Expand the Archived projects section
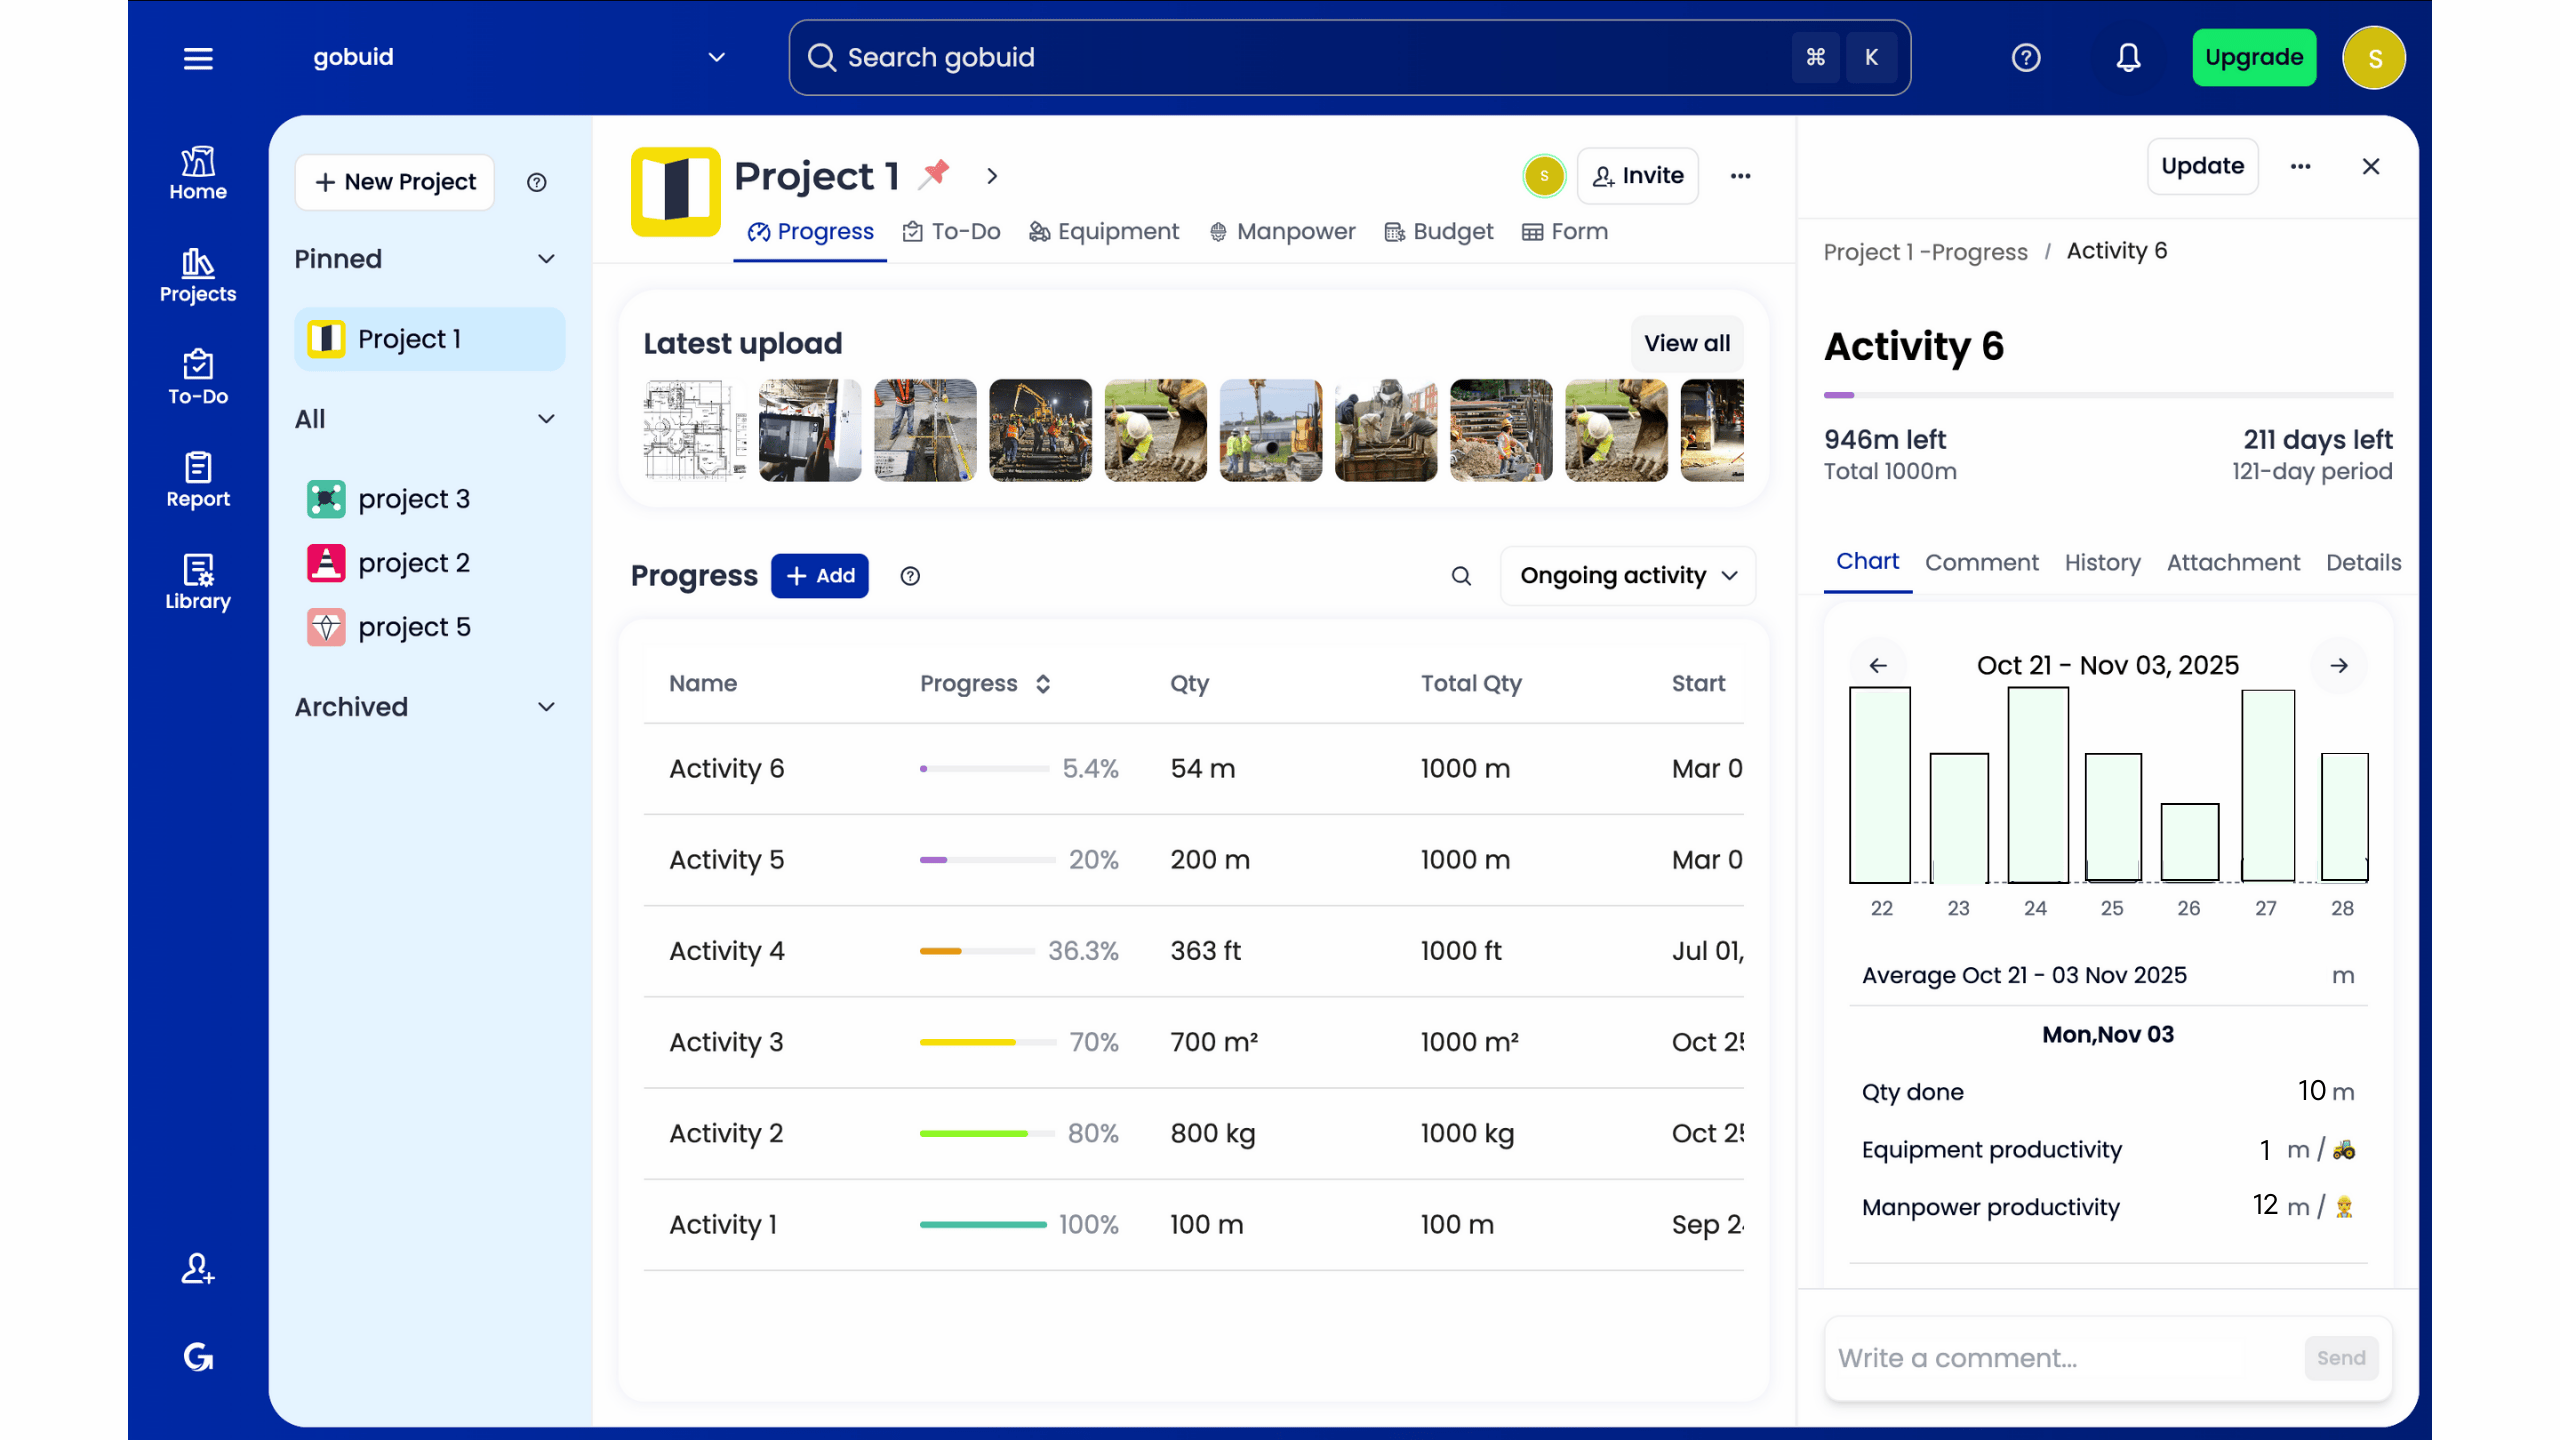This screenshot has height=1440, width=2560. 546,707
